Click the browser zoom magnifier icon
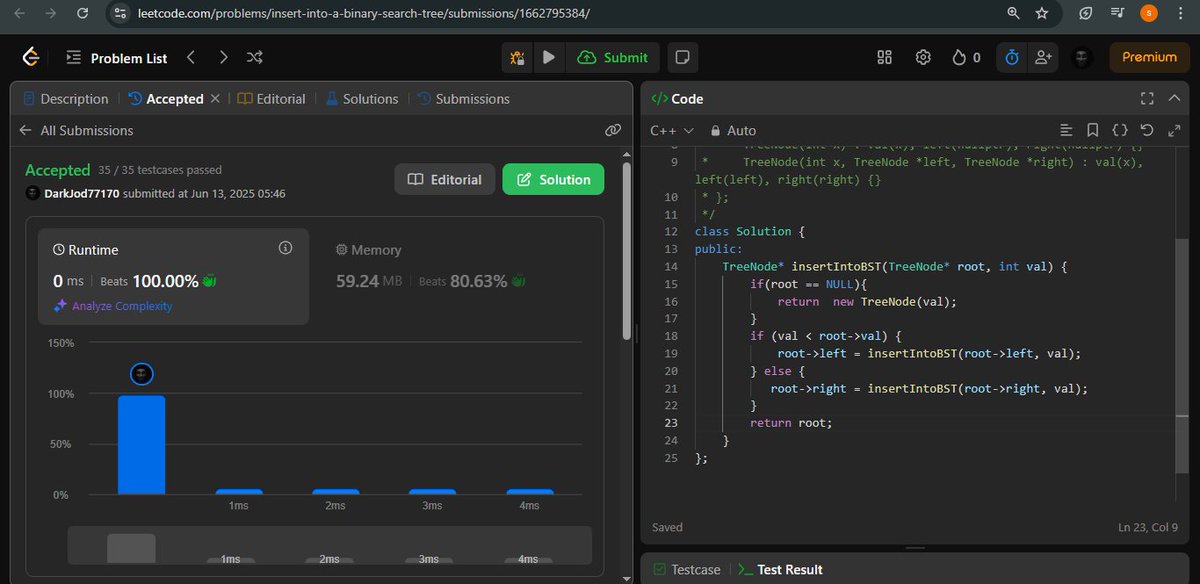The width and height of the screenshot is (1200, 584). pyautogui.click(x=1013, y=14)
